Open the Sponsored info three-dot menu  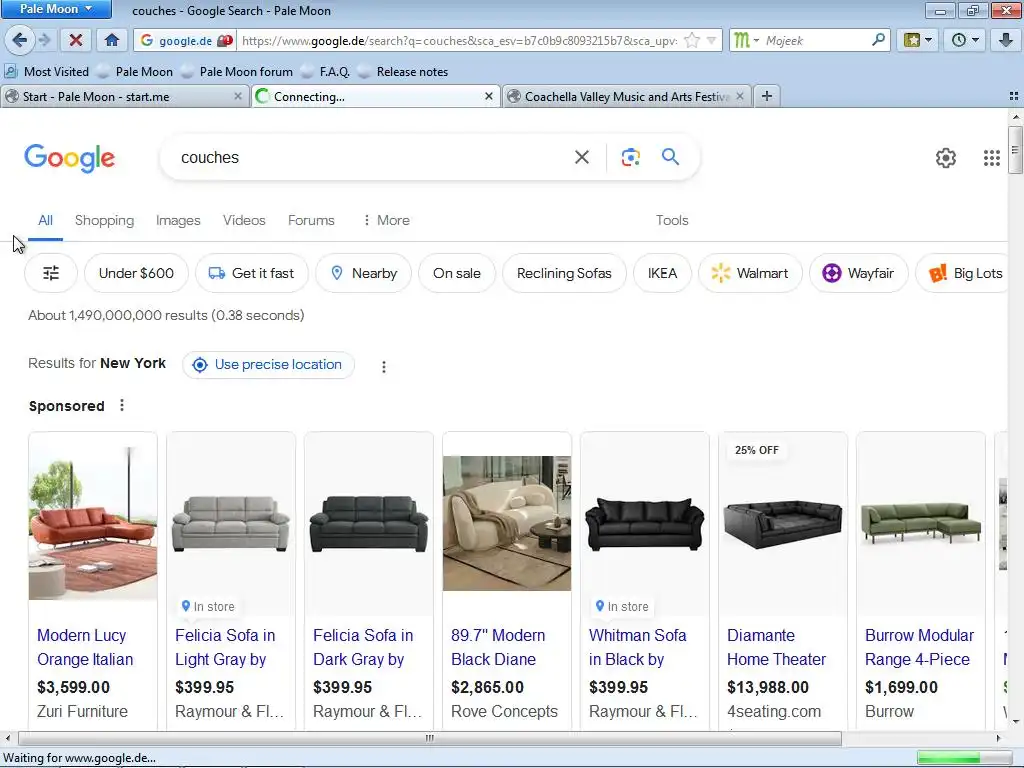pyautogui.click(x=121, y=406)
